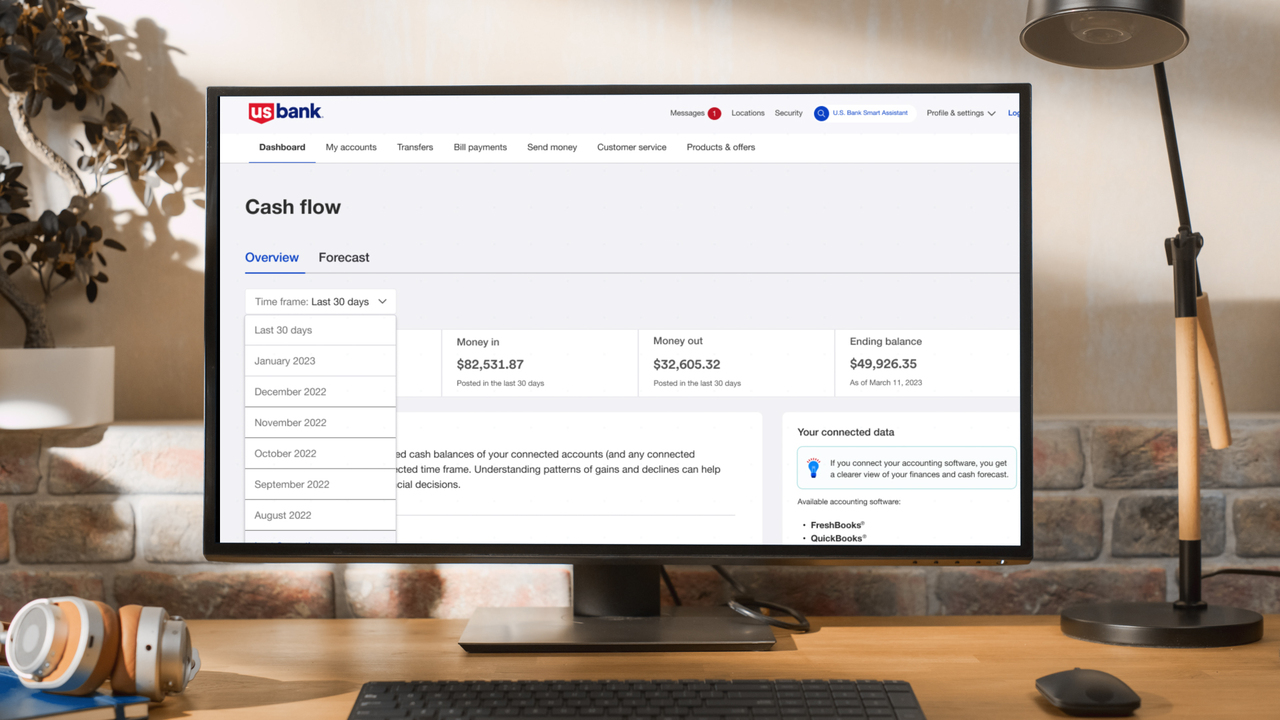Choose November 2022 time frame
Image resolution: width=1280 pixels, height=720 pixels.
tap(320, 423)
